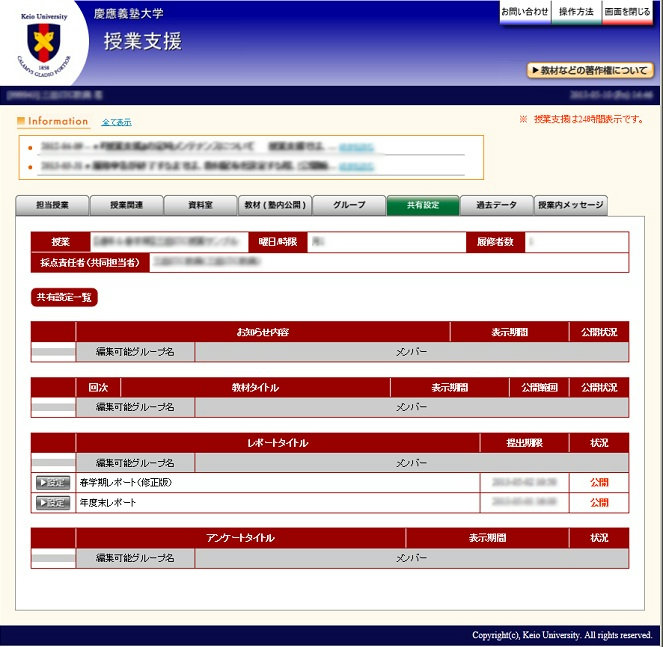Open 教材などの著作権について notice
This screenshot has height=647, width=663.
589,71
